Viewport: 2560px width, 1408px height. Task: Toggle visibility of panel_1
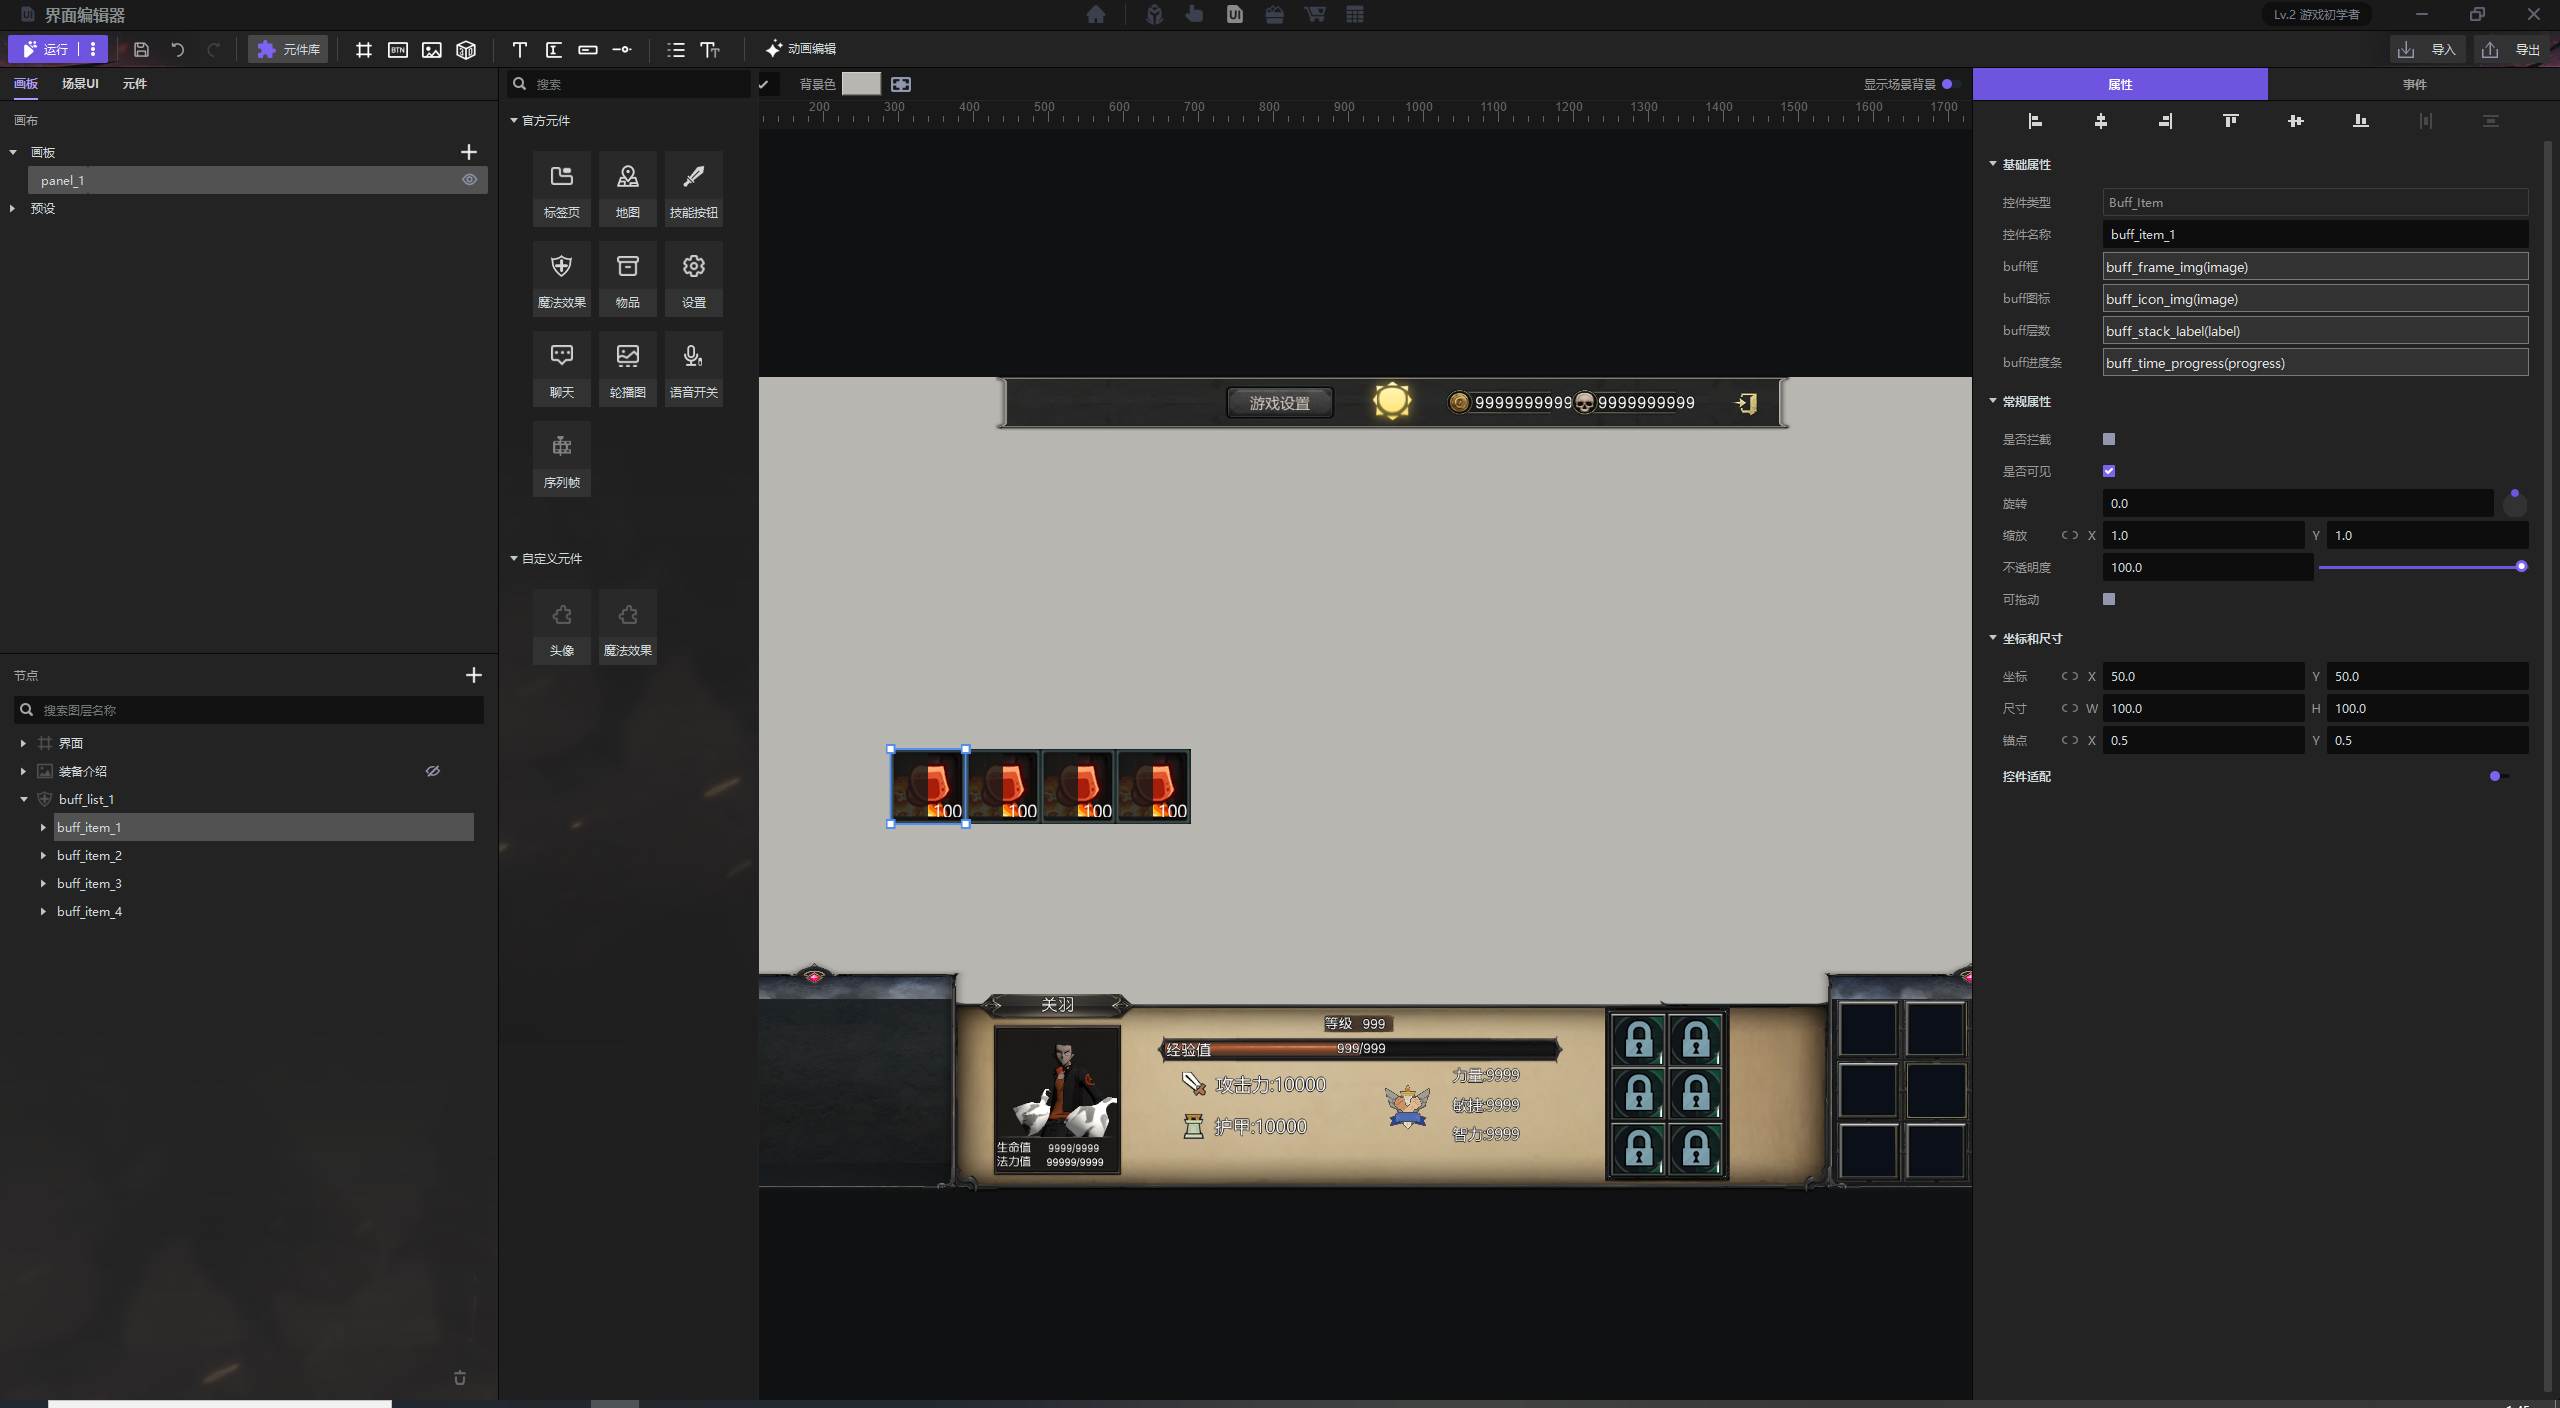click(x=469, y=180)
